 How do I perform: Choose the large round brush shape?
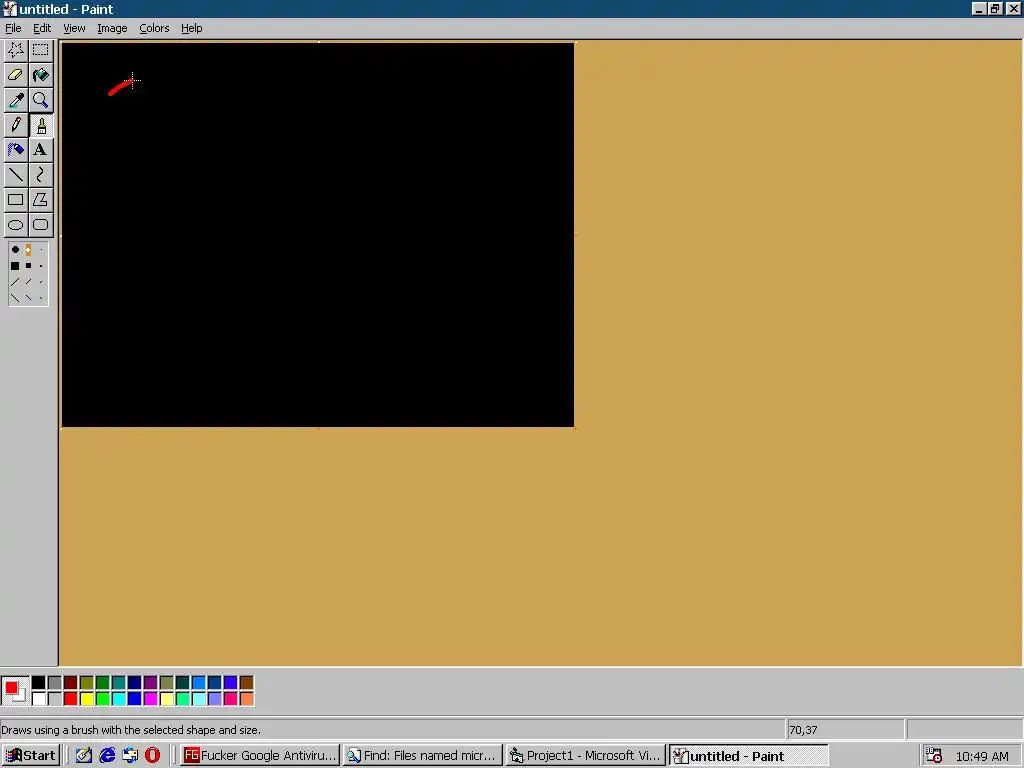click(15, 249)
